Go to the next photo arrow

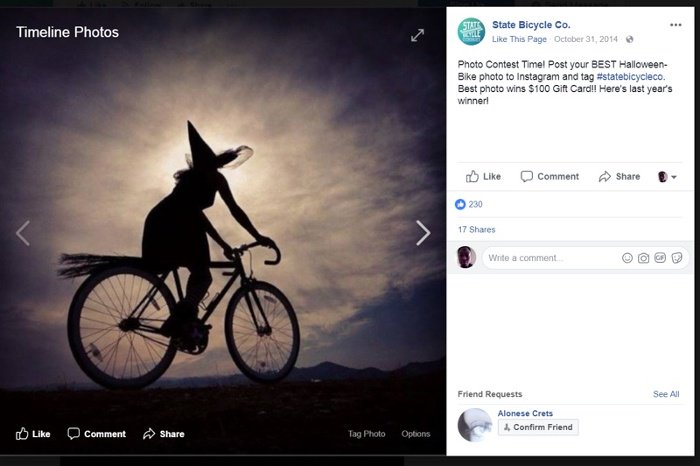click(423, 233)
